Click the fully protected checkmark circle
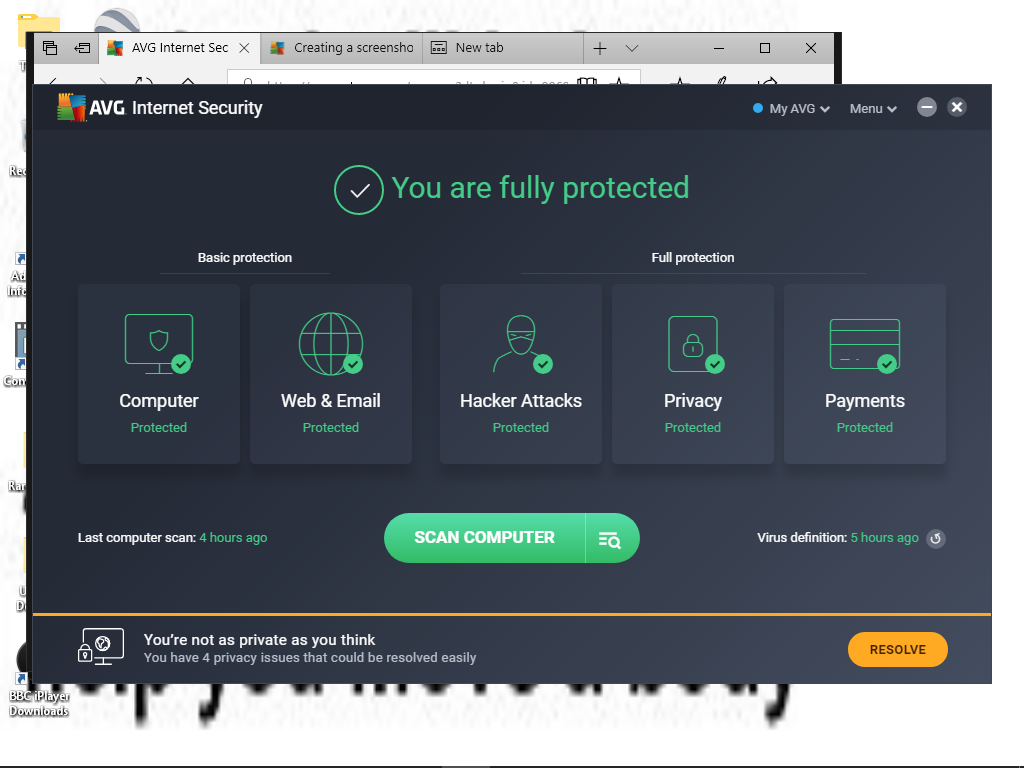 pyautogui.click(x=359, y=189)
